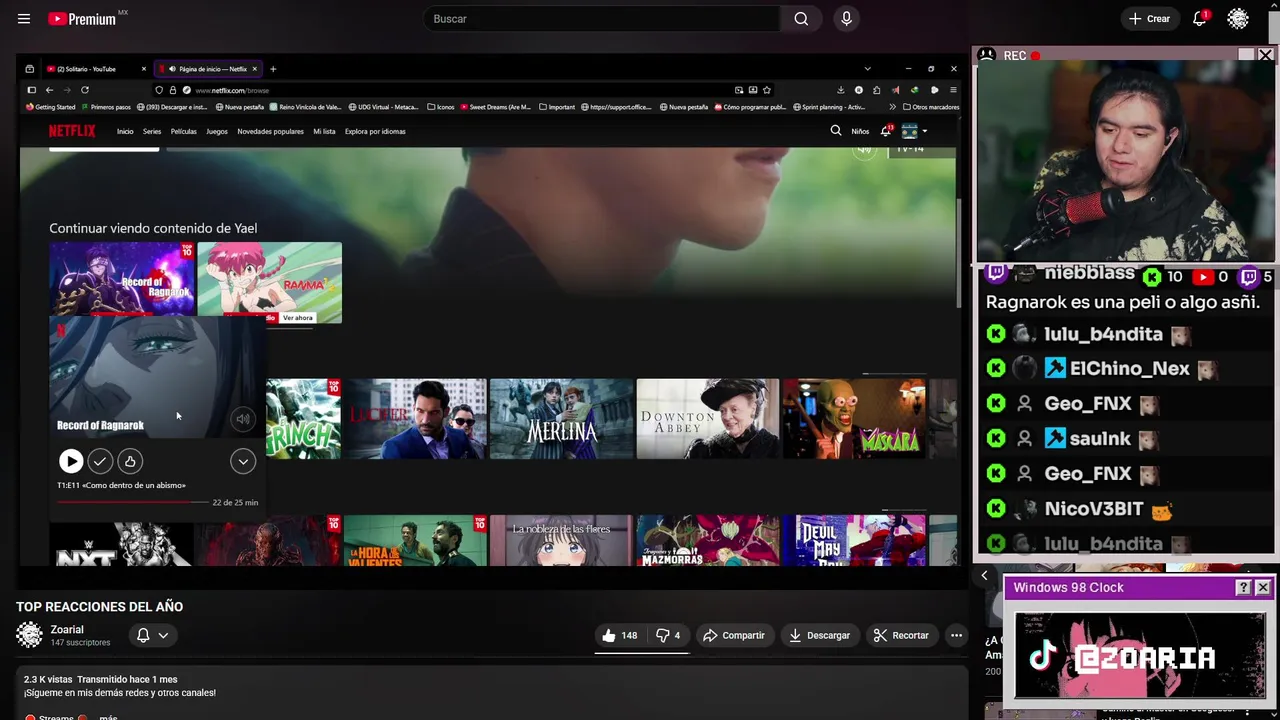
Task: Open the account avatar menu on YouTube
Action: 1238,19
